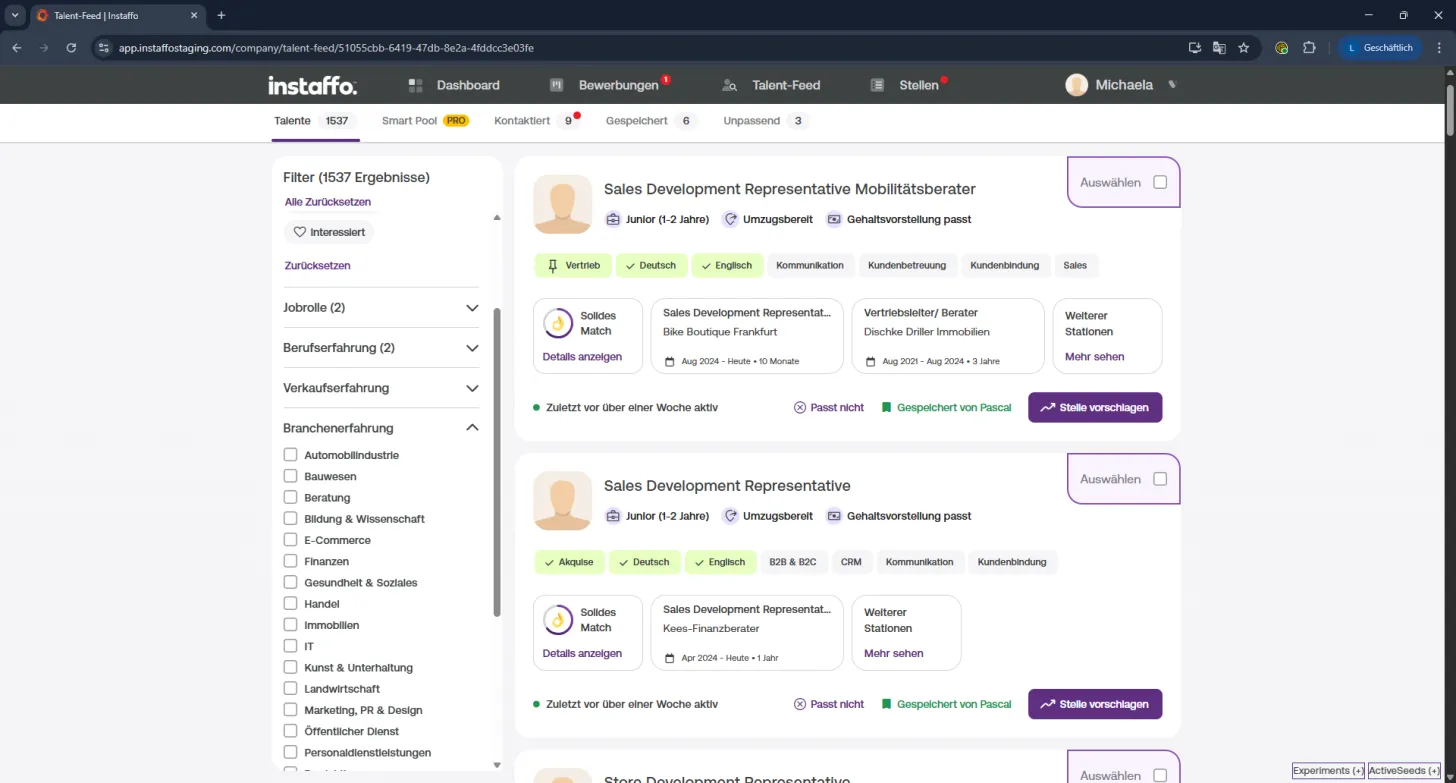The height and width of the screenshot is (783, 1456).
Task: Enable the Immobilien industry filter
Action: pos(291,625)
